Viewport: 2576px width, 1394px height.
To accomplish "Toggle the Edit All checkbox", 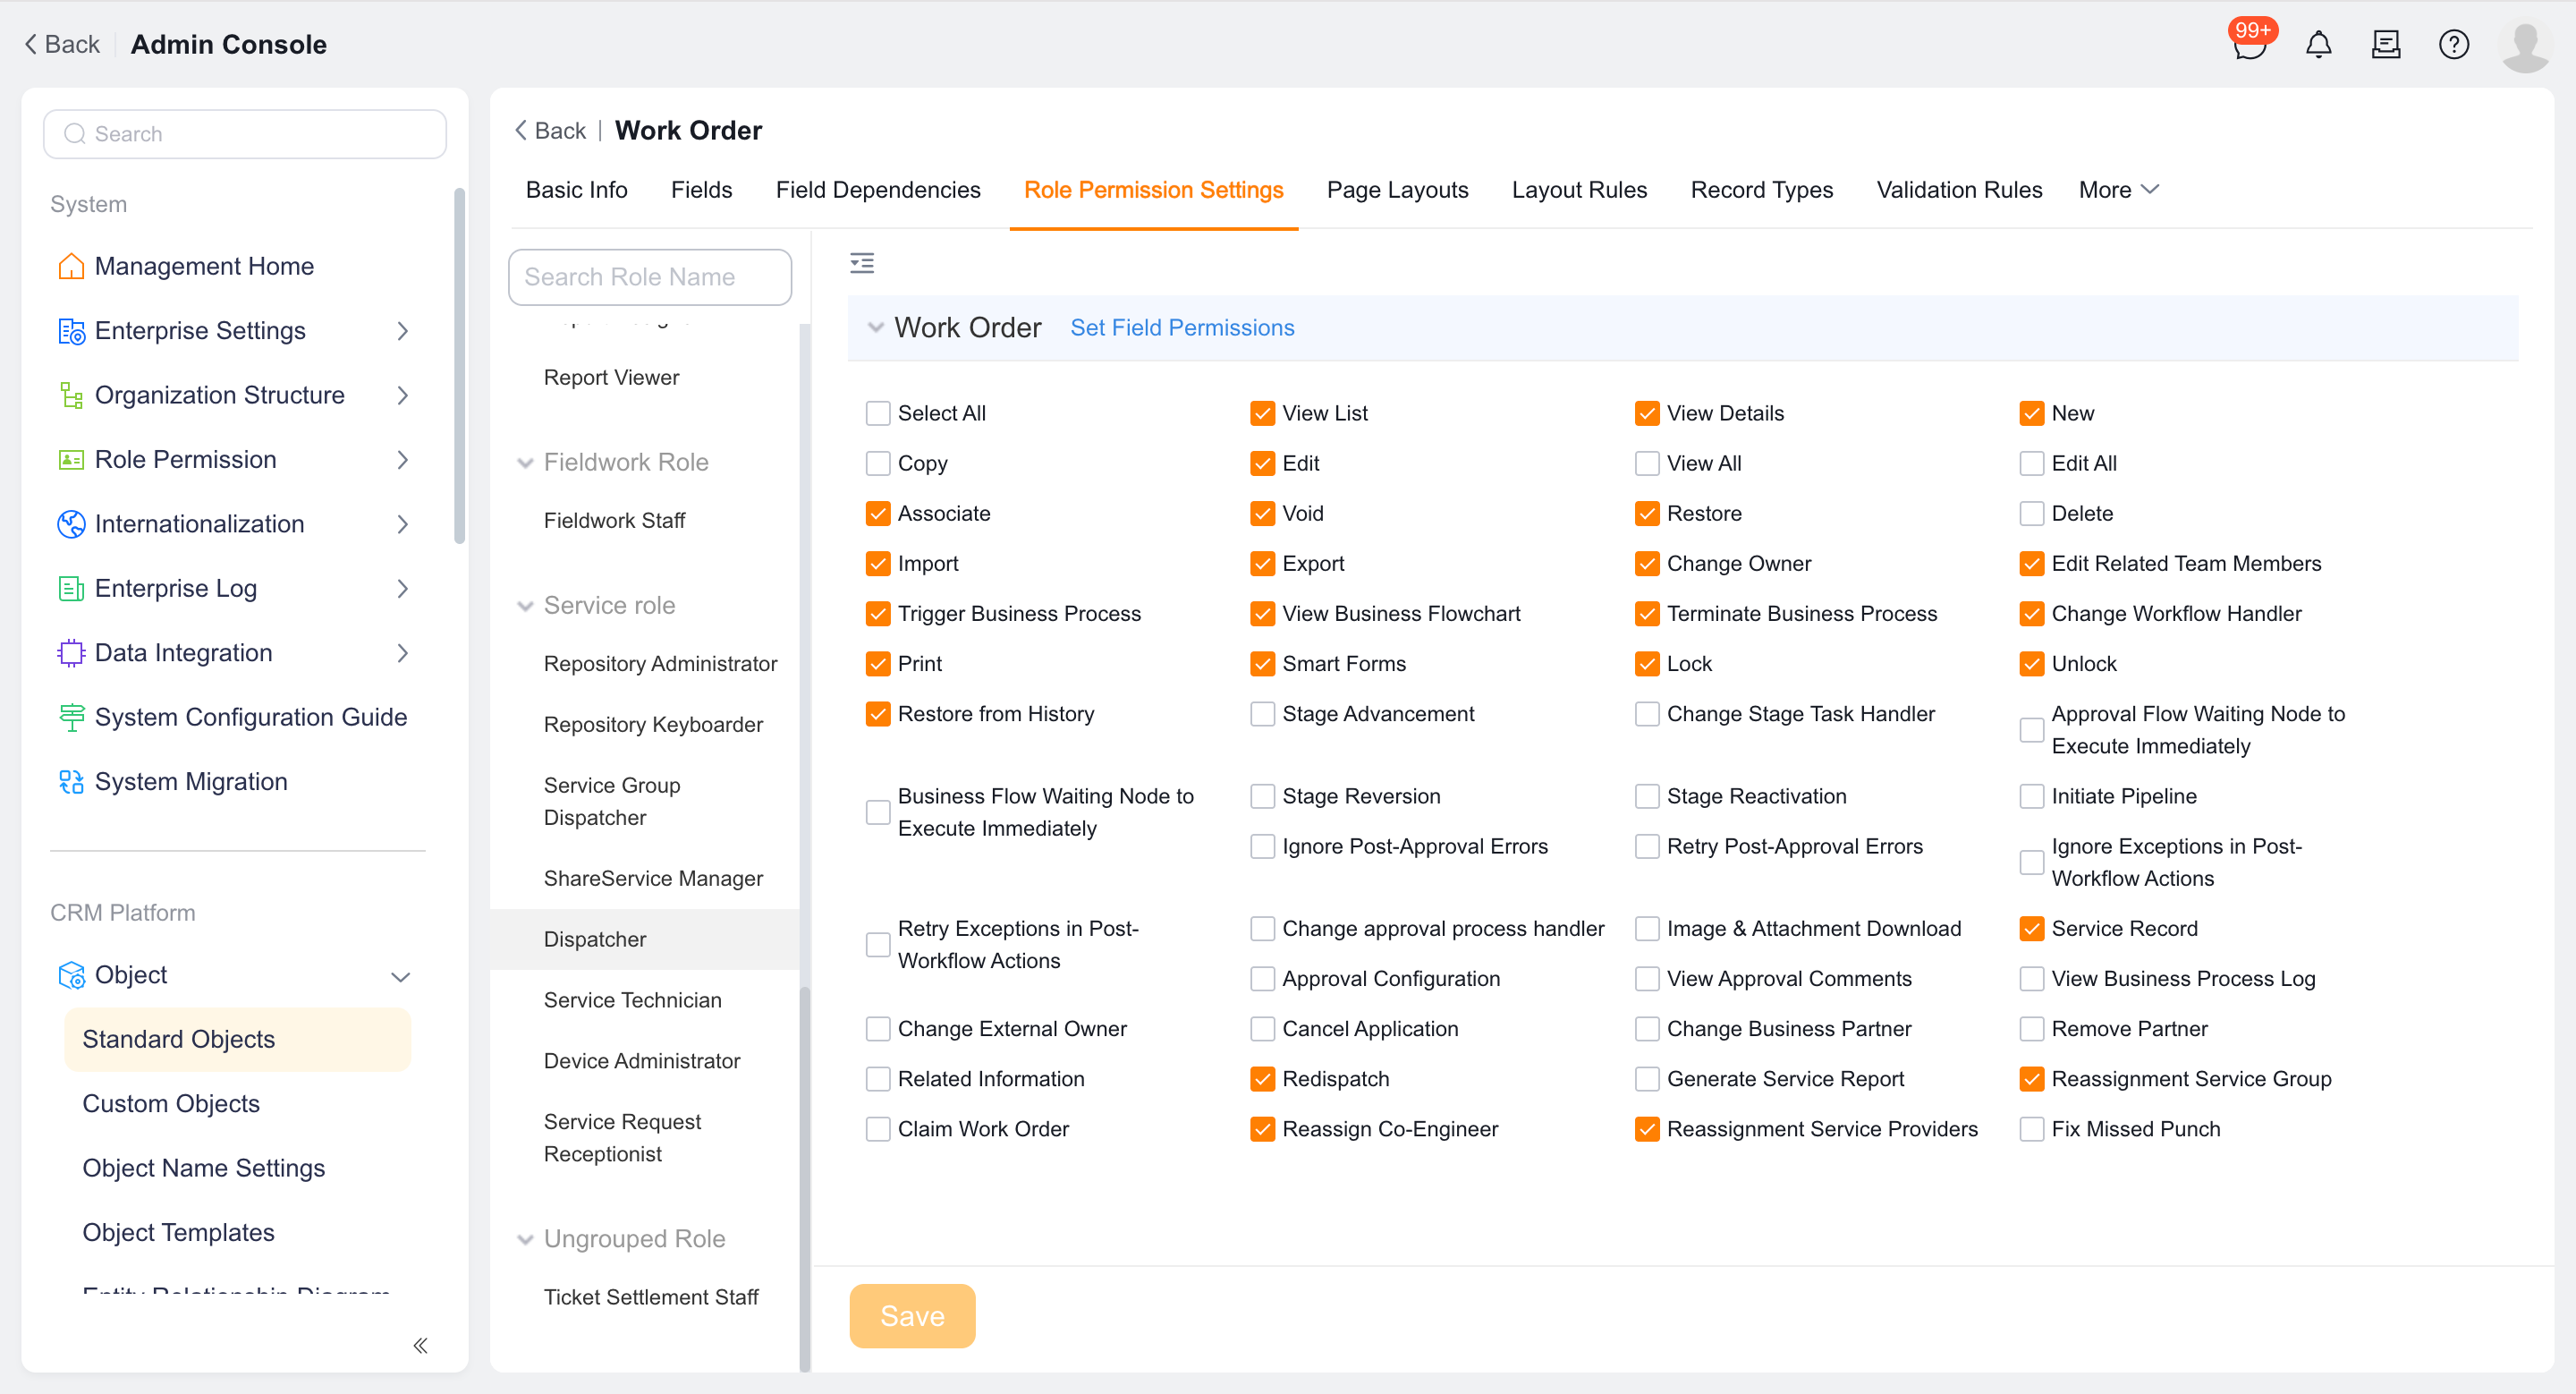I will click(2032, 464).
